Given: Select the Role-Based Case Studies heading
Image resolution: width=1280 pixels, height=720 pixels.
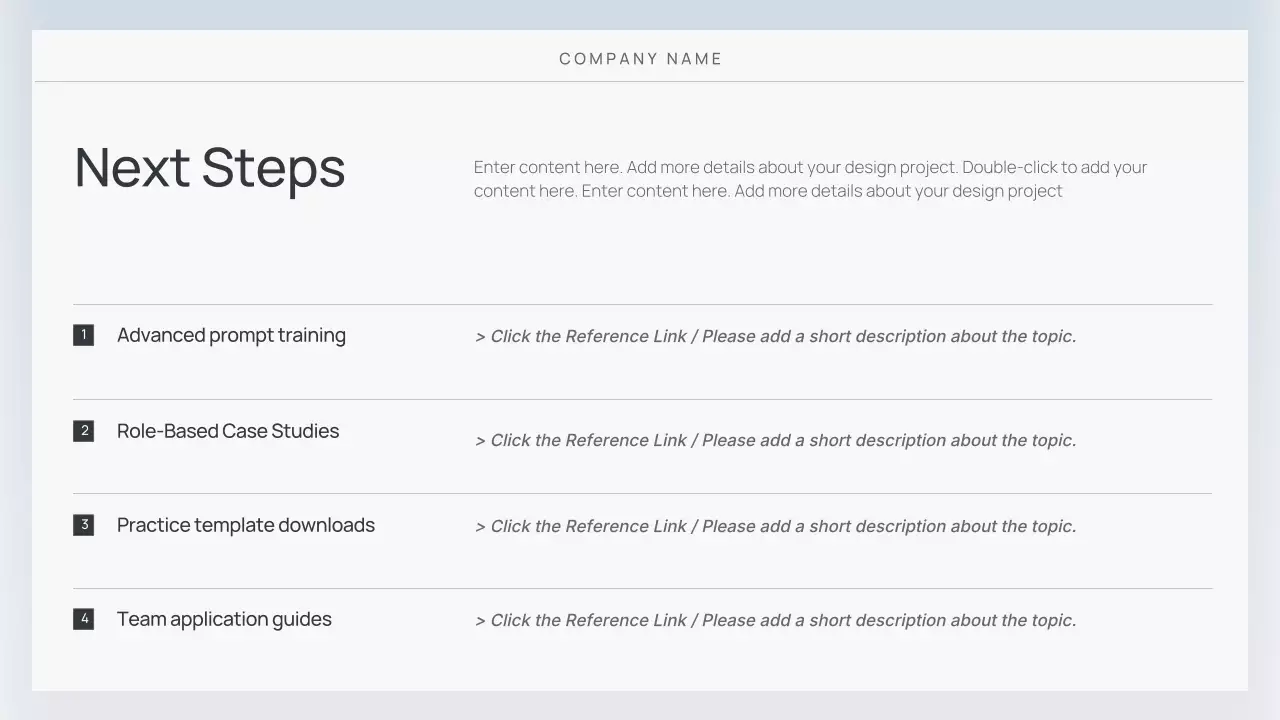Looking at the screenshot, I should pos(228,431).
